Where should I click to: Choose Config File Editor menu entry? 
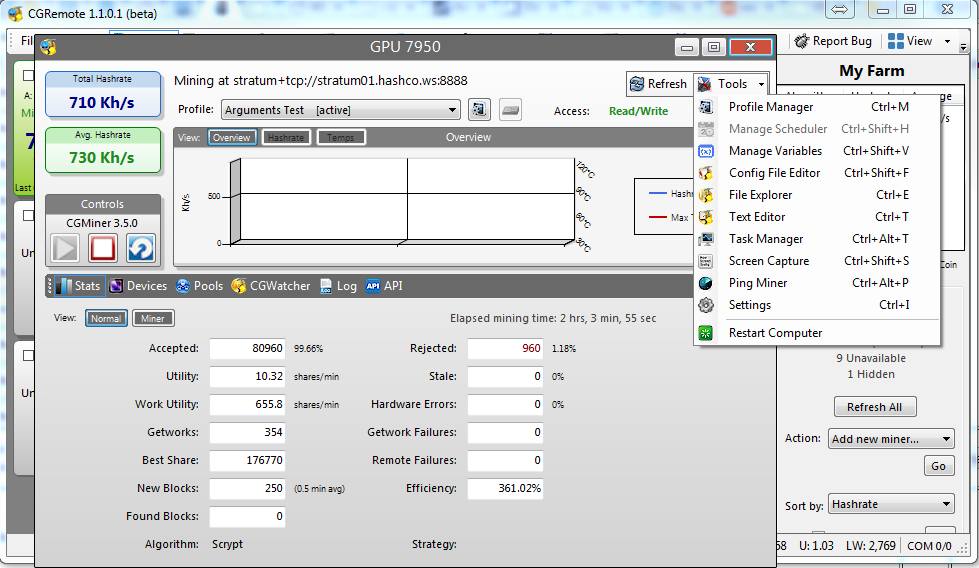pyautogui.click(x=817, y=173)
